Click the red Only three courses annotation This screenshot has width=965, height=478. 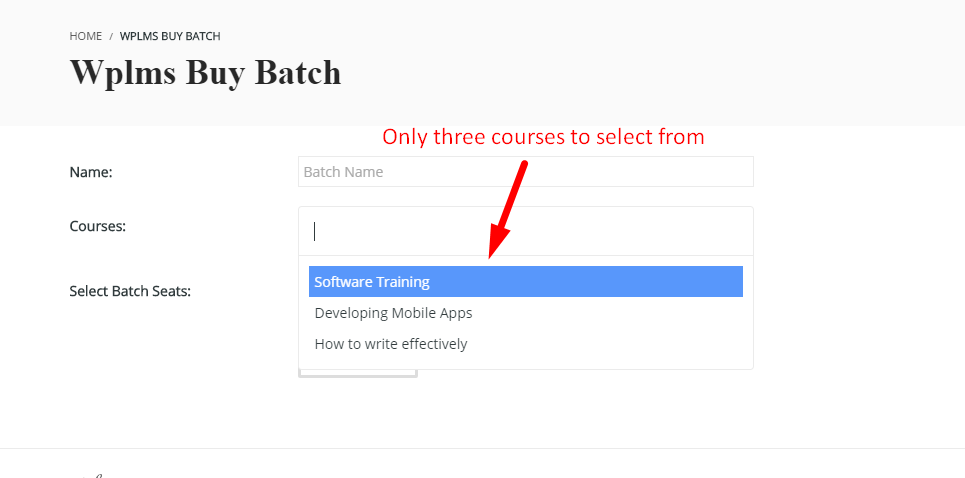pyautogui.click(x=543, y=137)
